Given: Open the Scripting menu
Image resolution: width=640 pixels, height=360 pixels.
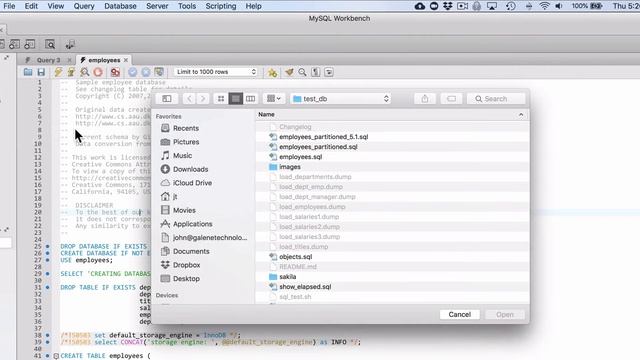Looking at the screenshot, I should [221, 6].
